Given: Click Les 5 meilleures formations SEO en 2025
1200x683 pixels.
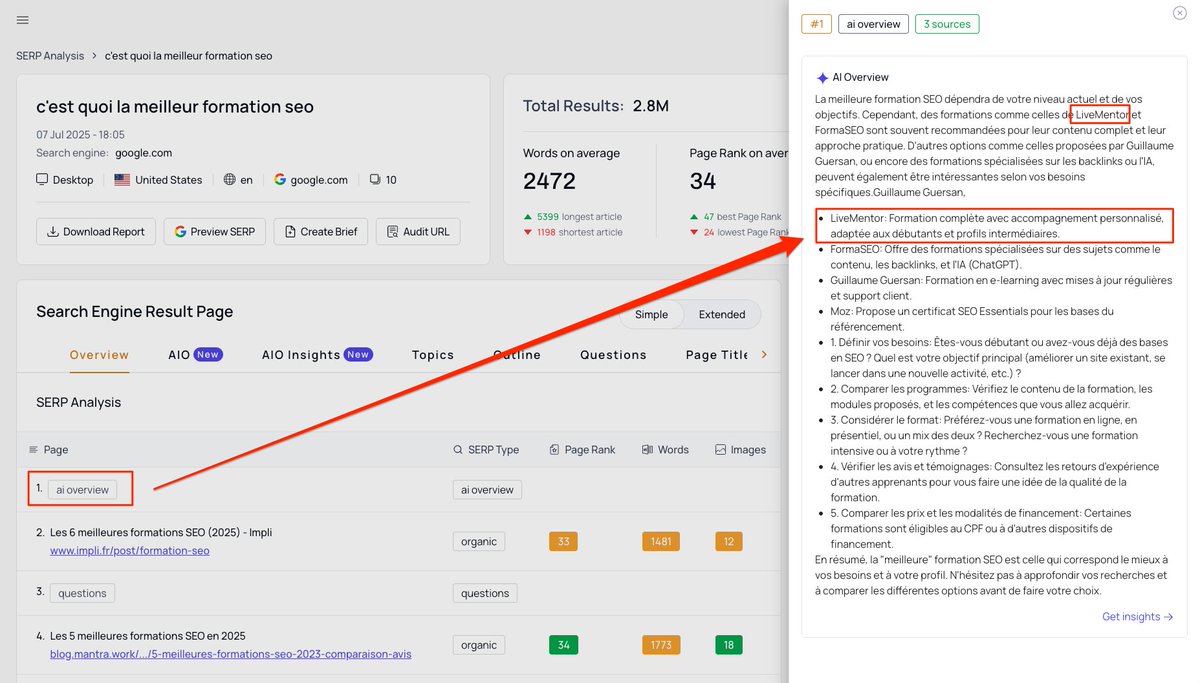Looking at the screenshot, I should [147, 636].
